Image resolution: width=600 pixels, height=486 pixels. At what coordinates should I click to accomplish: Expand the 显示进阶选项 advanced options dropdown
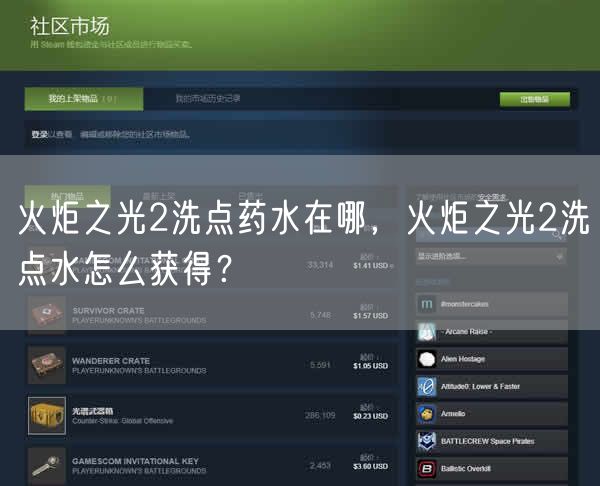pos(491,256)
